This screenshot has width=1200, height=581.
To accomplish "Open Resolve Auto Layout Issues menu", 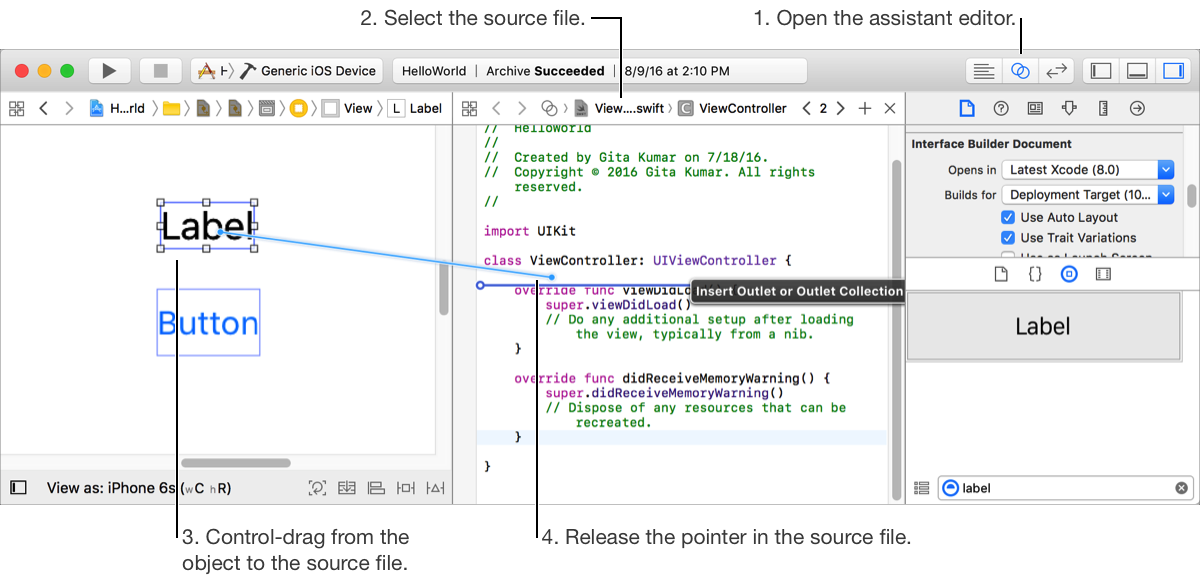I will click(x=435, y=488).
